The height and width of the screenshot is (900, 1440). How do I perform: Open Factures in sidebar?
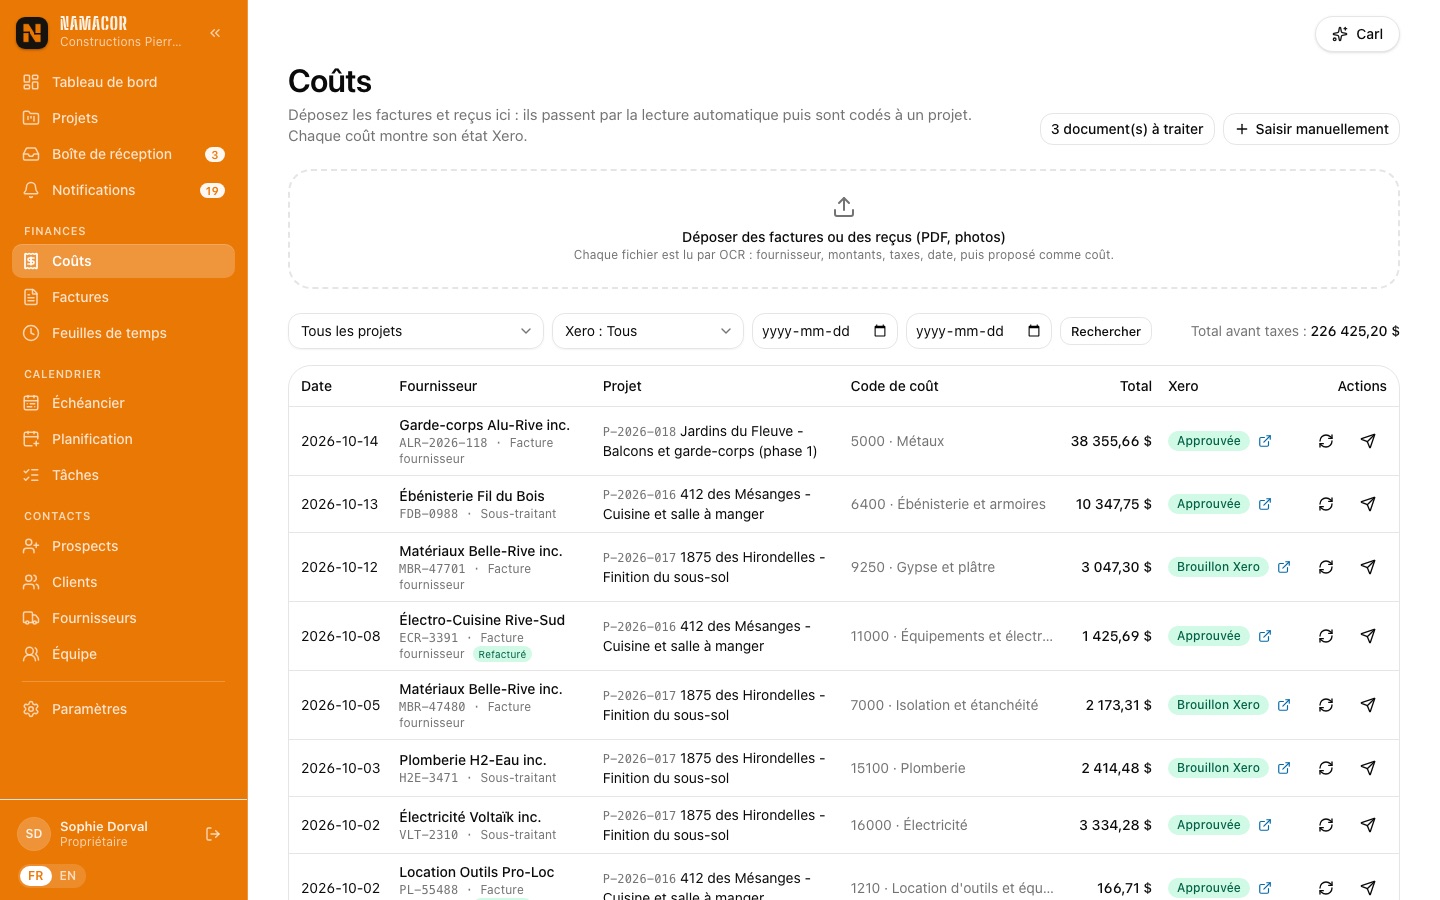[123, 297]
